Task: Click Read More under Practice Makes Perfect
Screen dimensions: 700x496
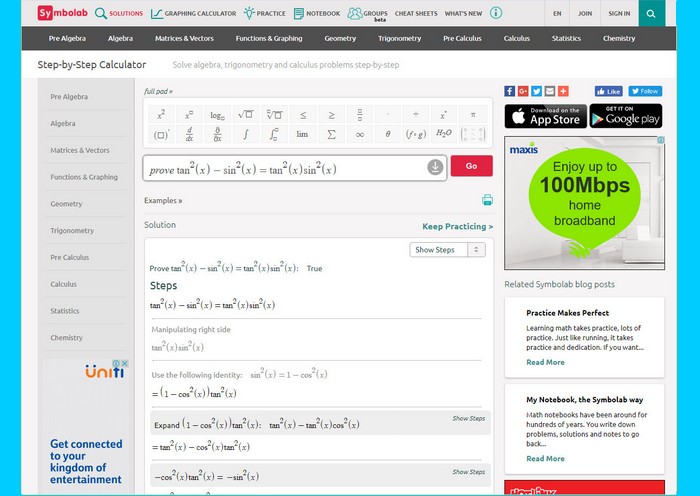Action: pyautogui.click(x=545, y=362)
